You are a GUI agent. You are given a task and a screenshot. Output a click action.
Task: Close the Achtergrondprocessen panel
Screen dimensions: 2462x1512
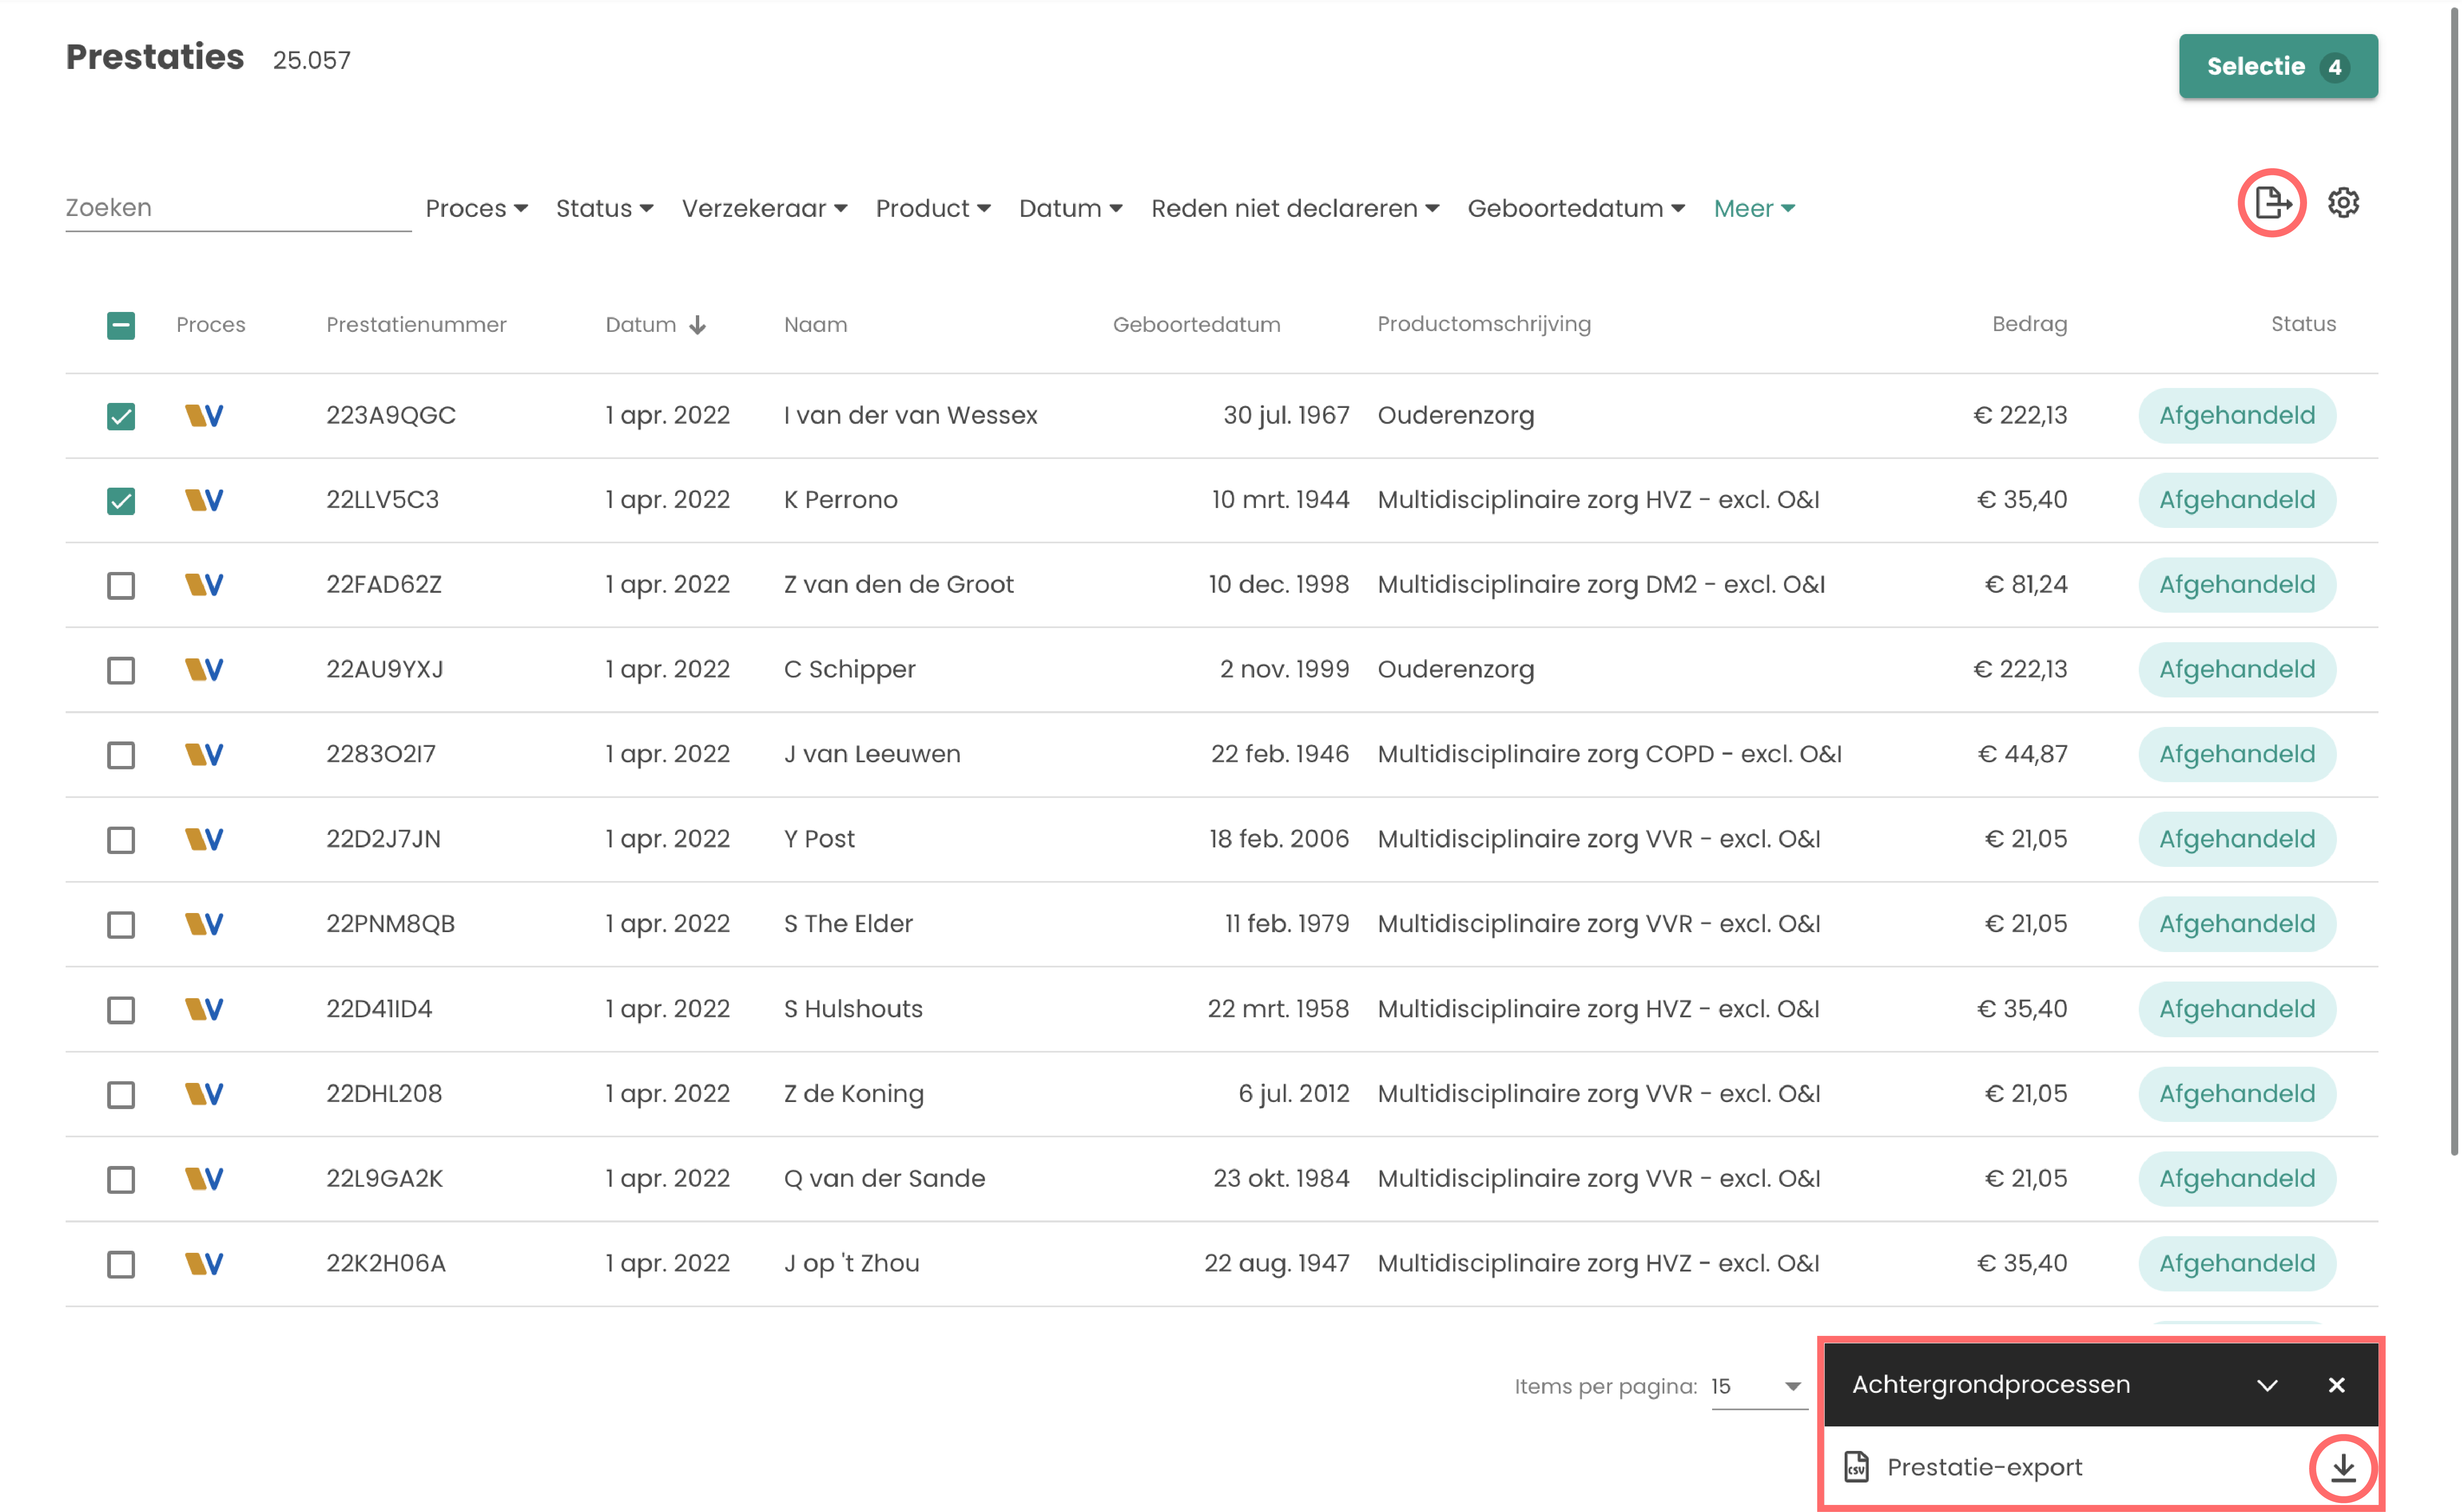click(x=2336, y=1385)
